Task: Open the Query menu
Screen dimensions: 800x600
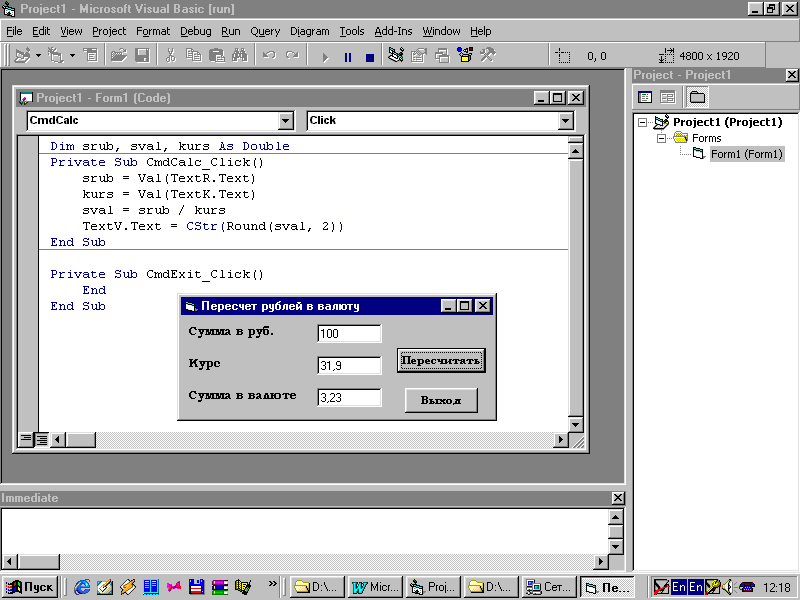Action: coord(265,32)
